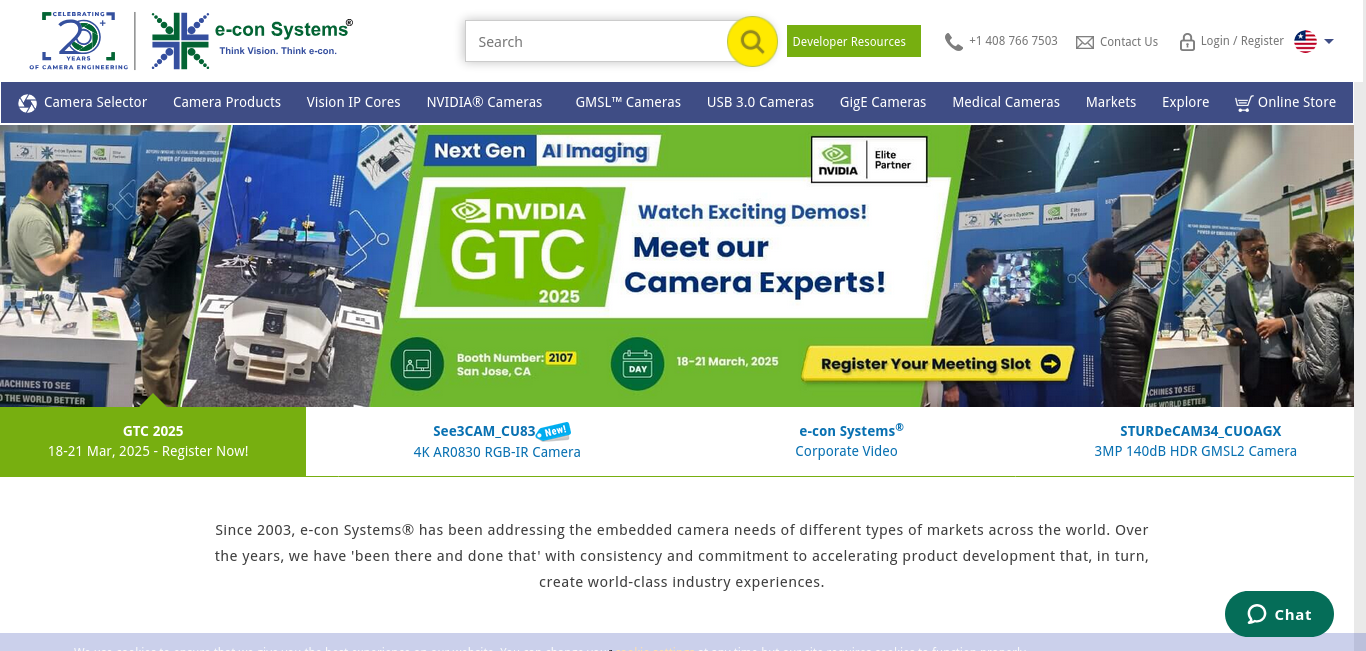This screenshot has width=1366, height=651.
Task: Go to Online Store
Action: [1297, 102]
